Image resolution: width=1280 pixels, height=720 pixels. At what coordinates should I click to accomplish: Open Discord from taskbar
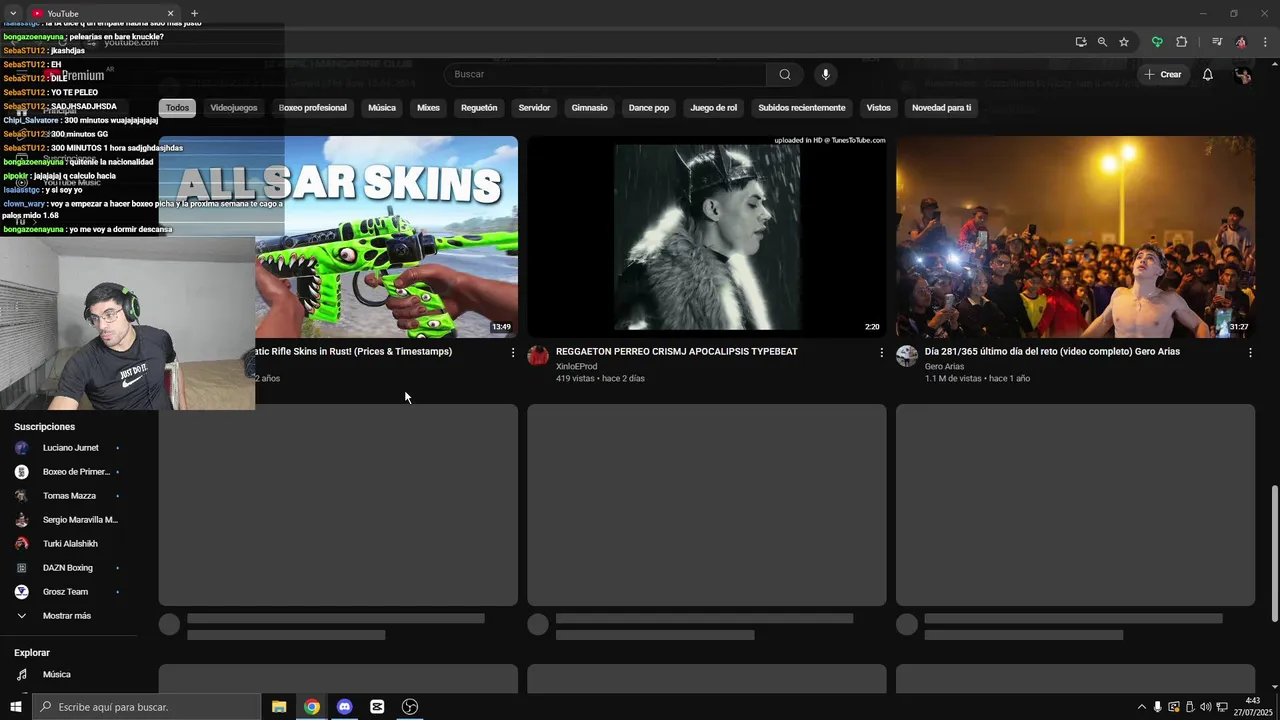[345, 707]
